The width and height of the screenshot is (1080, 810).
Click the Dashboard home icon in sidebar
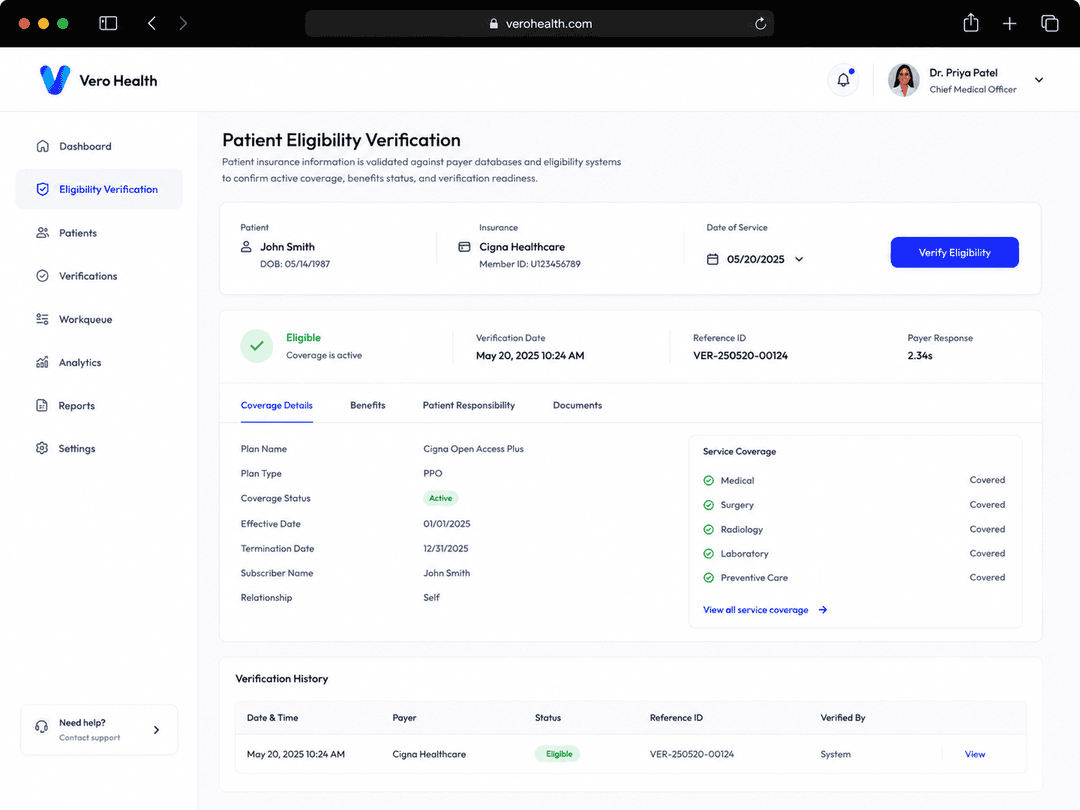coord(43,146)
